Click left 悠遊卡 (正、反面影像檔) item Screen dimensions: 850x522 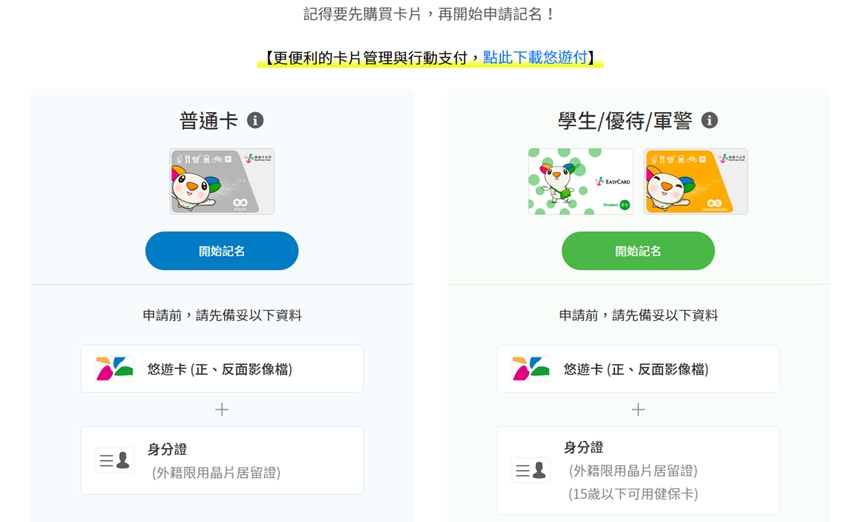(x=222, y=369)
